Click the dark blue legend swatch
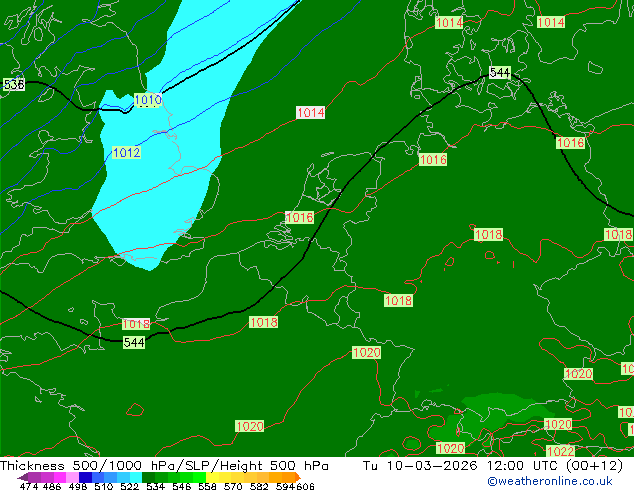This screenshot has width=634, height=490. 85,477
